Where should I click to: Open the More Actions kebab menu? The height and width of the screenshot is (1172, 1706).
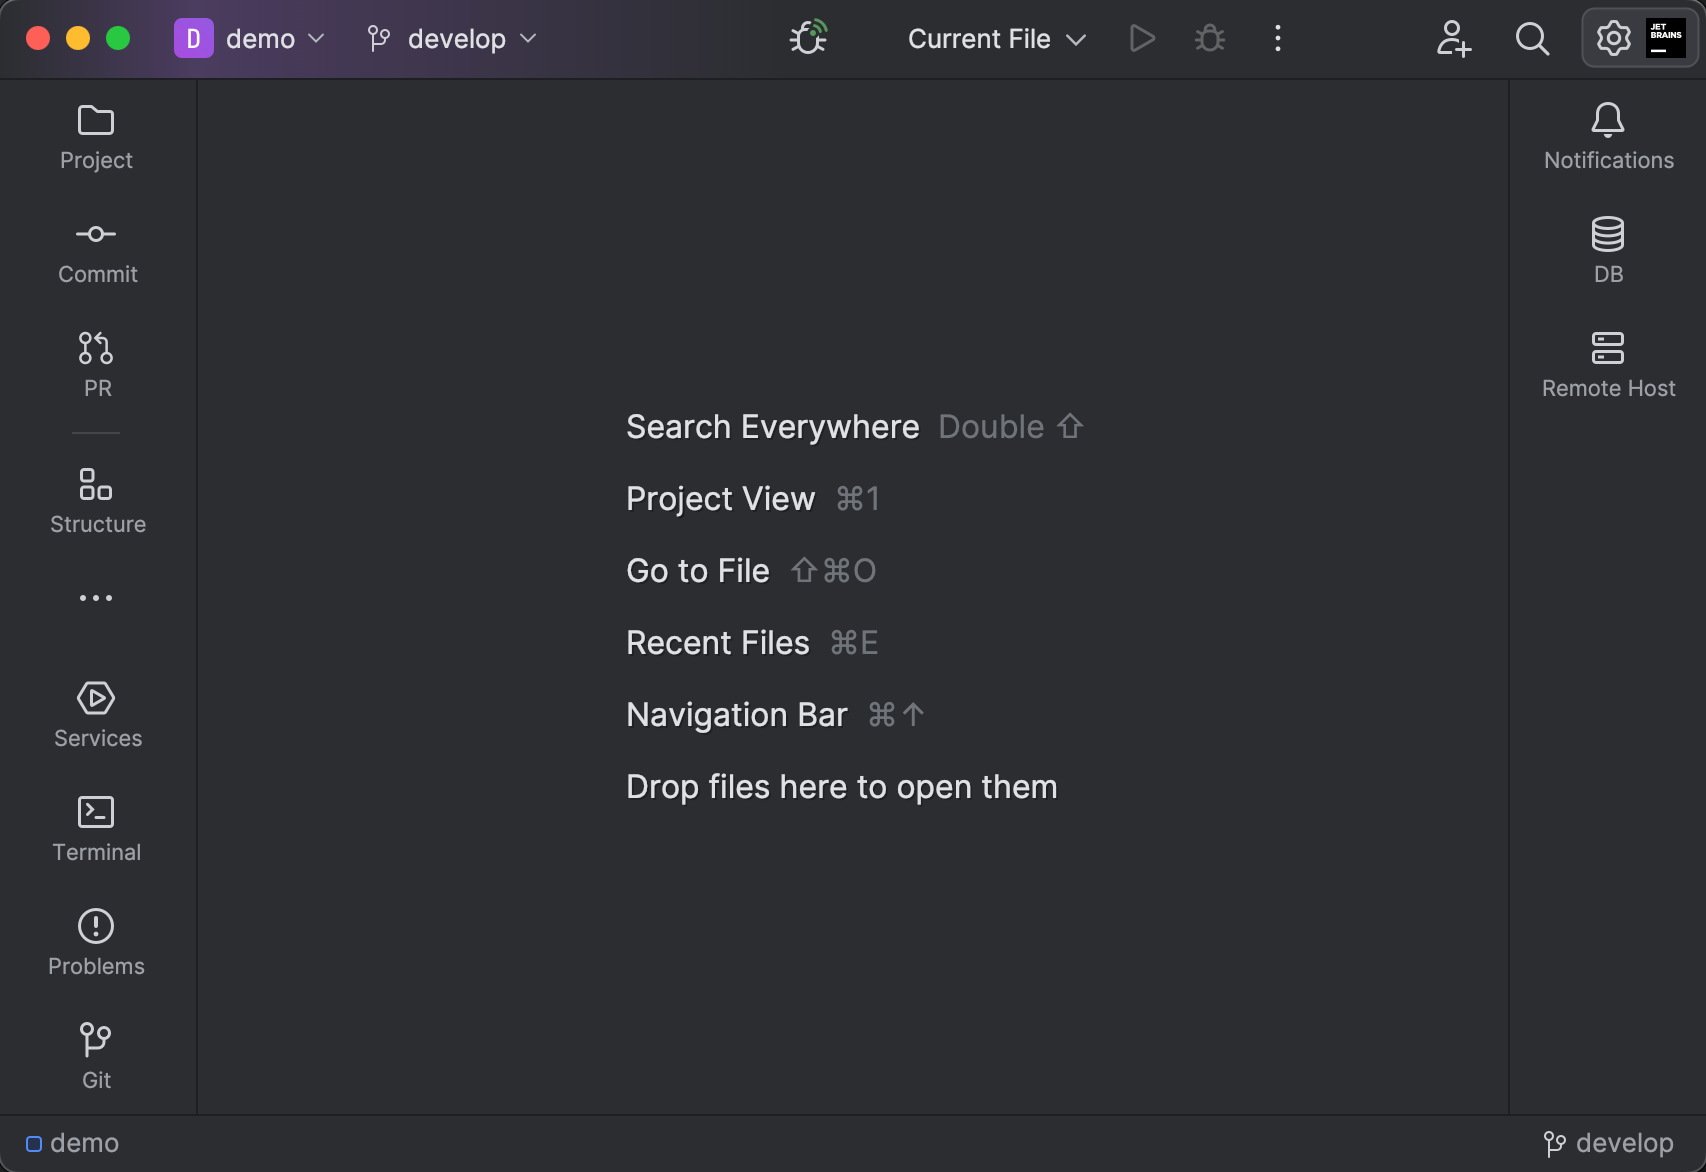coord(1277,38)
